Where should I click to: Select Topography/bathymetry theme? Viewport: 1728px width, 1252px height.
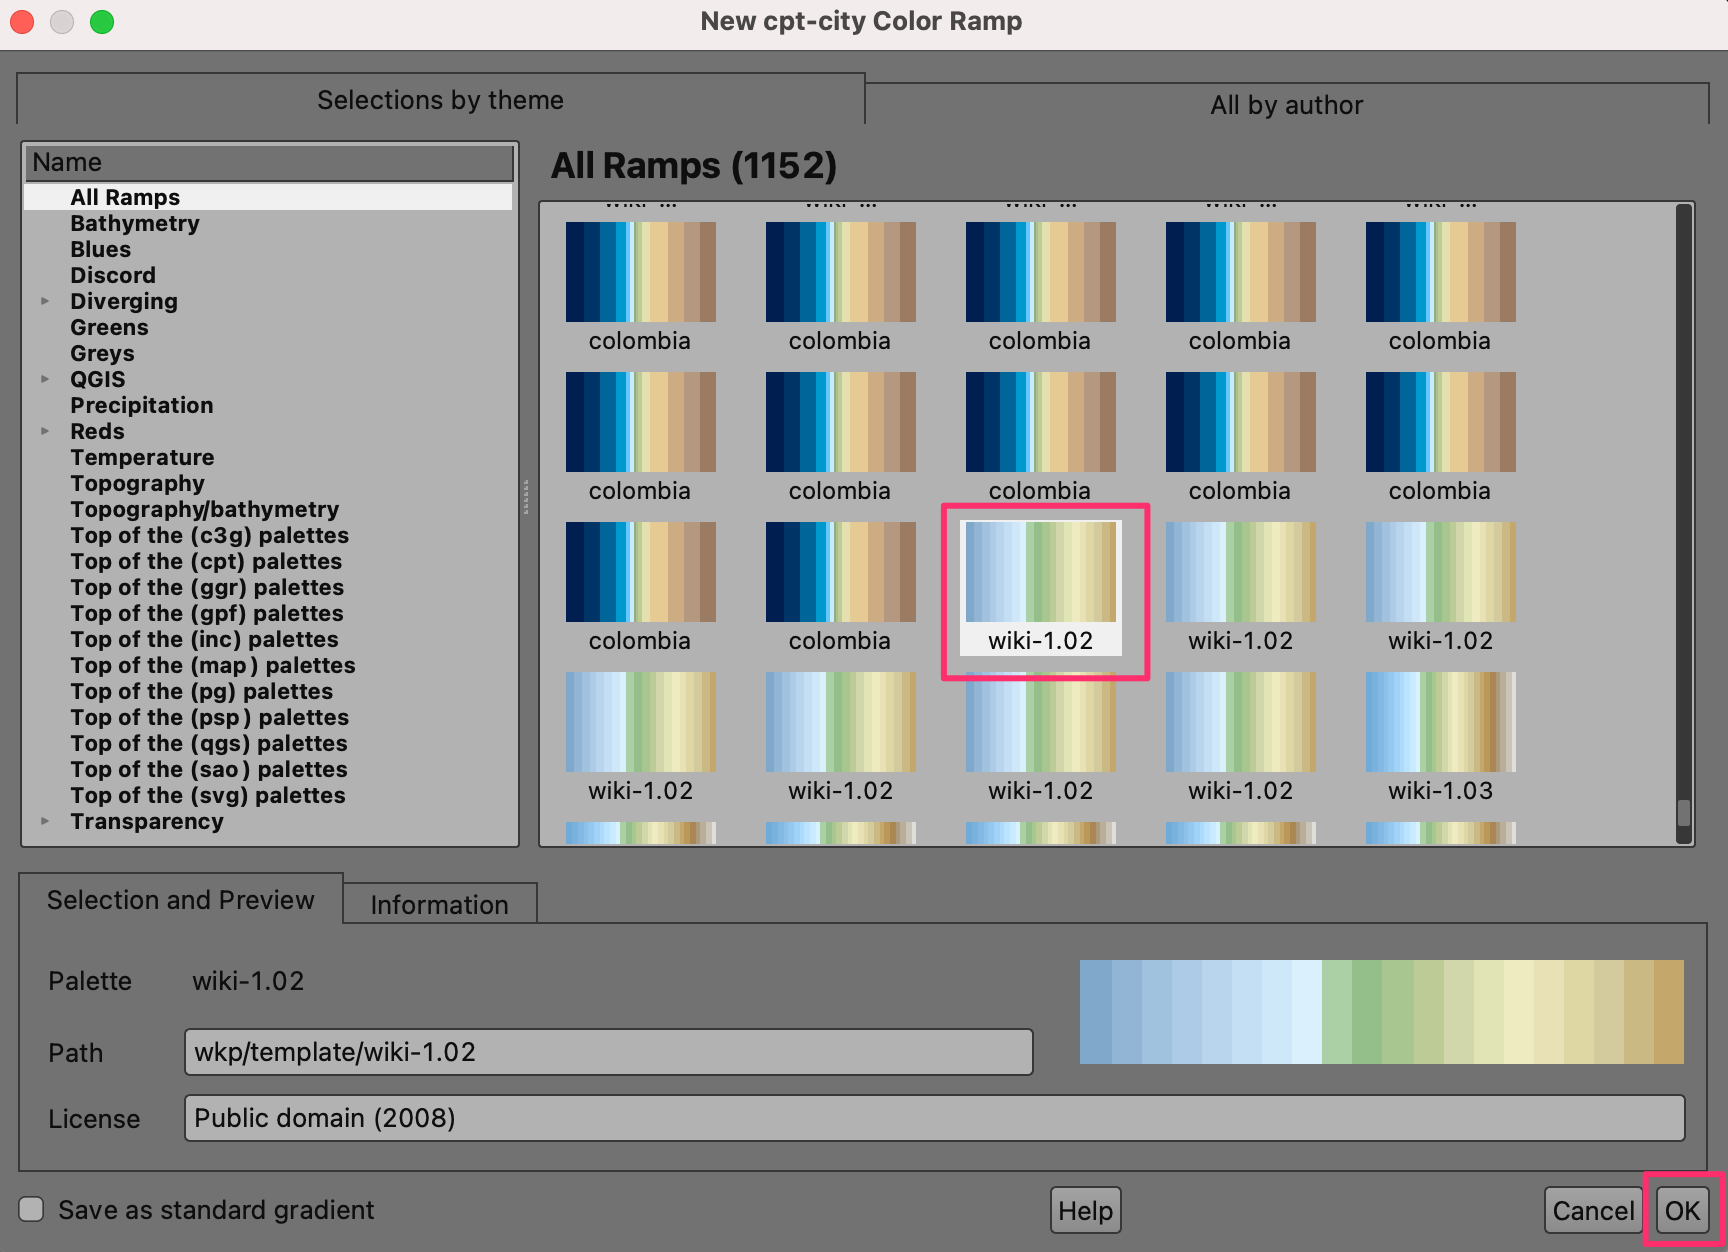pos(204,509)
